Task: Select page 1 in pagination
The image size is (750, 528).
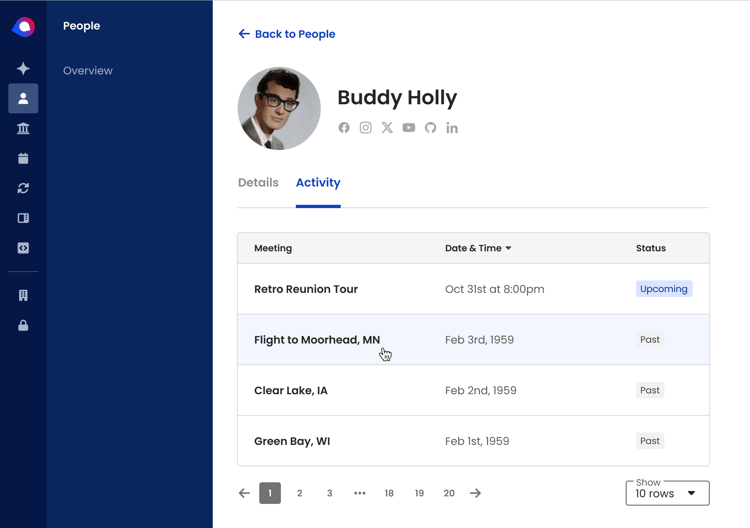Action: [x=270, y=493]
